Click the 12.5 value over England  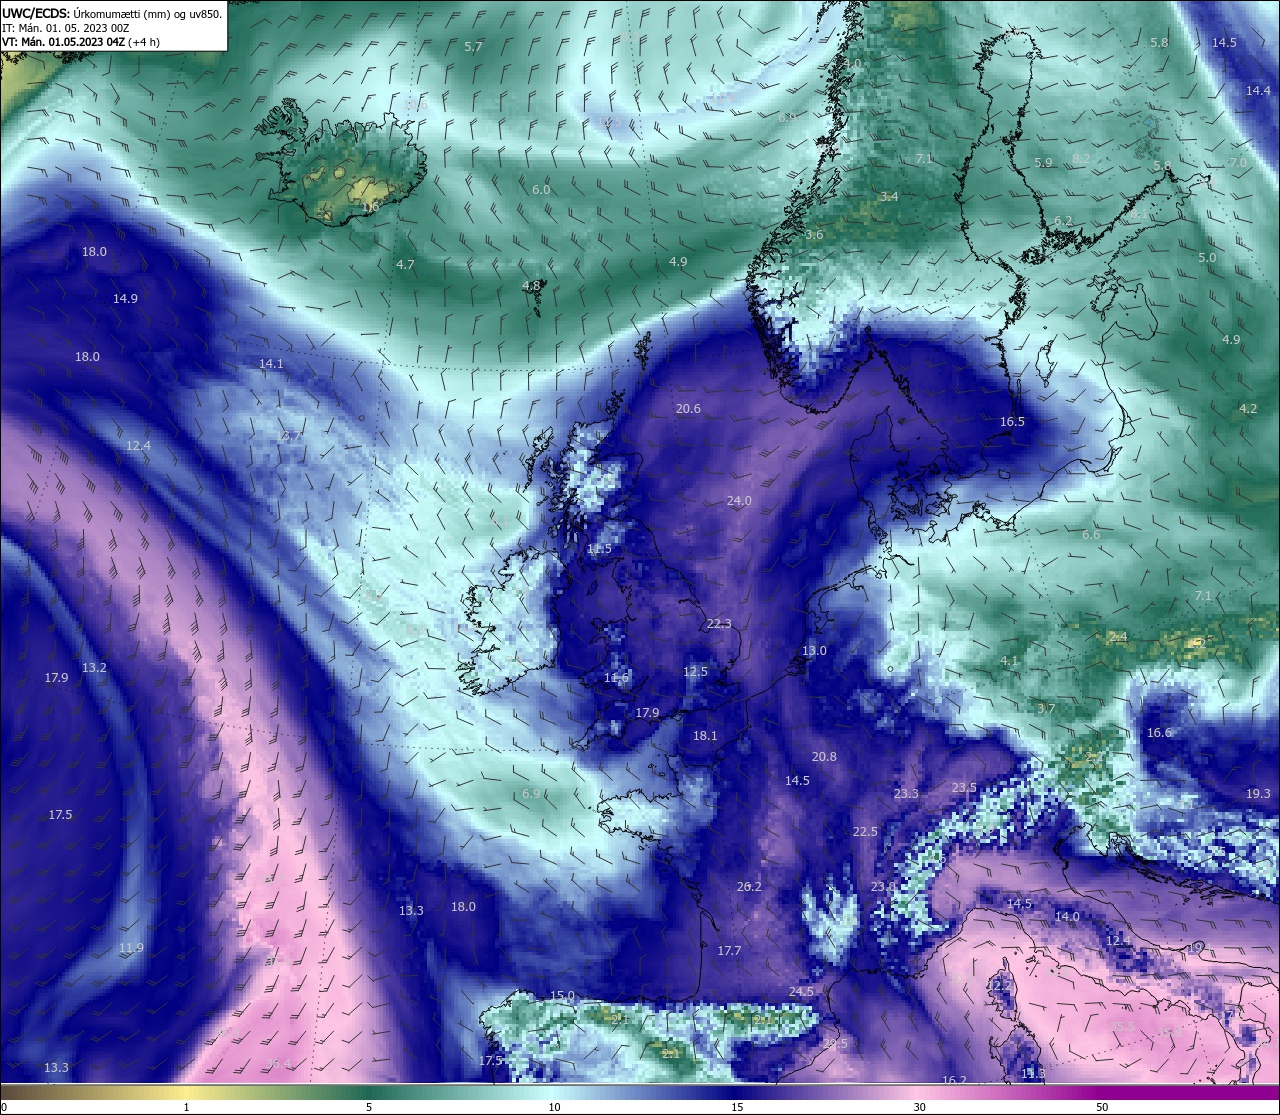pyautogui.click(x=695, y=672)
